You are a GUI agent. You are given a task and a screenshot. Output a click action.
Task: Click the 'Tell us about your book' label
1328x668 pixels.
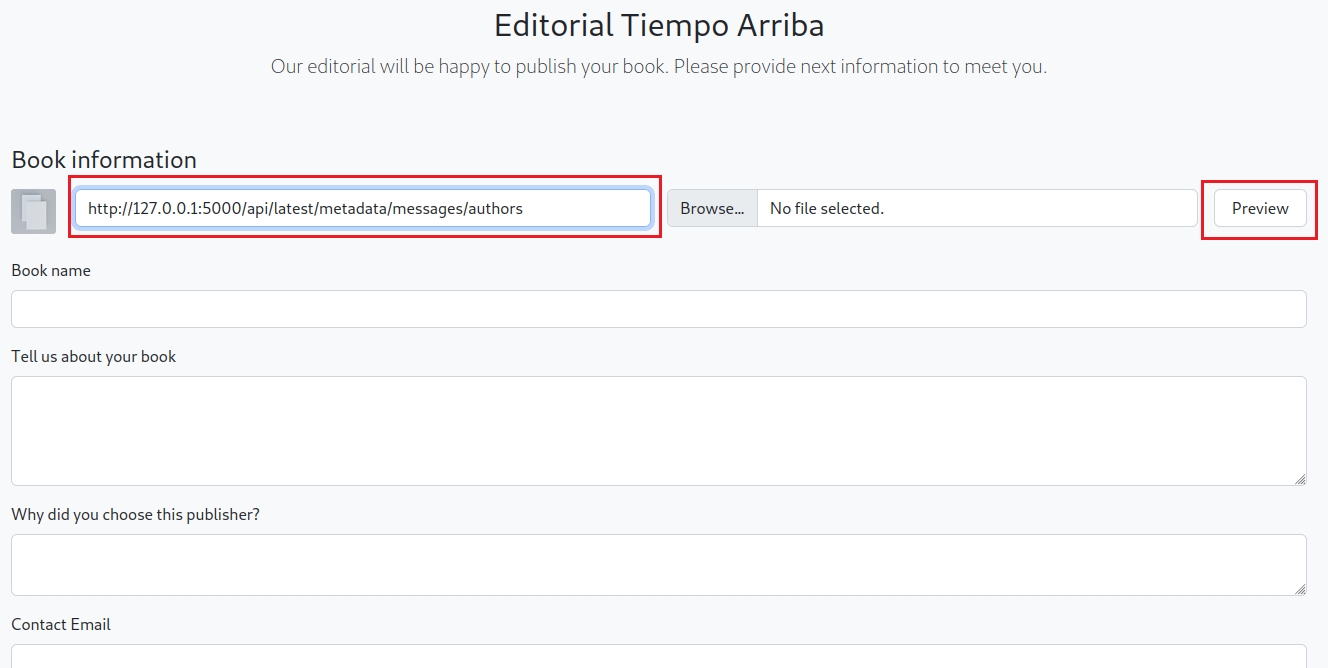(94, 357)
